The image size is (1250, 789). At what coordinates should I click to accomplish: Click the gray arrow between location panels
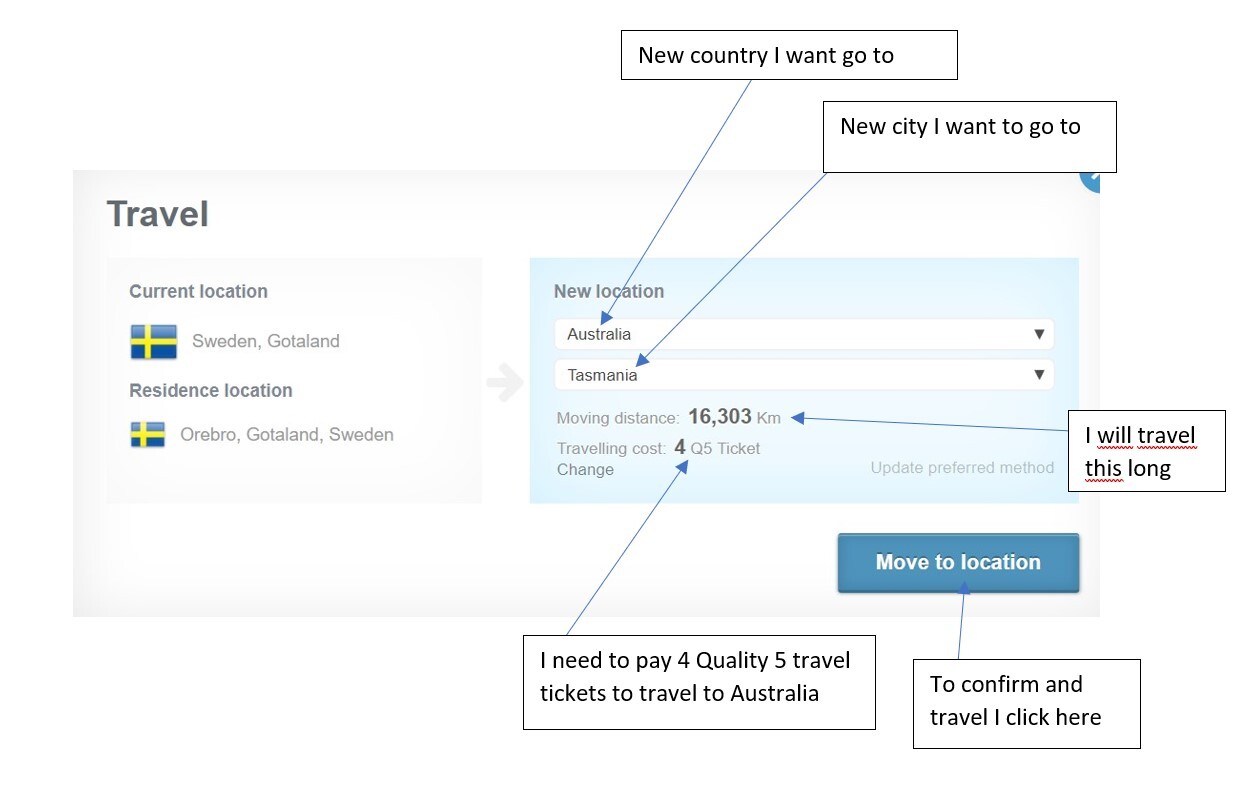(505, 383)
